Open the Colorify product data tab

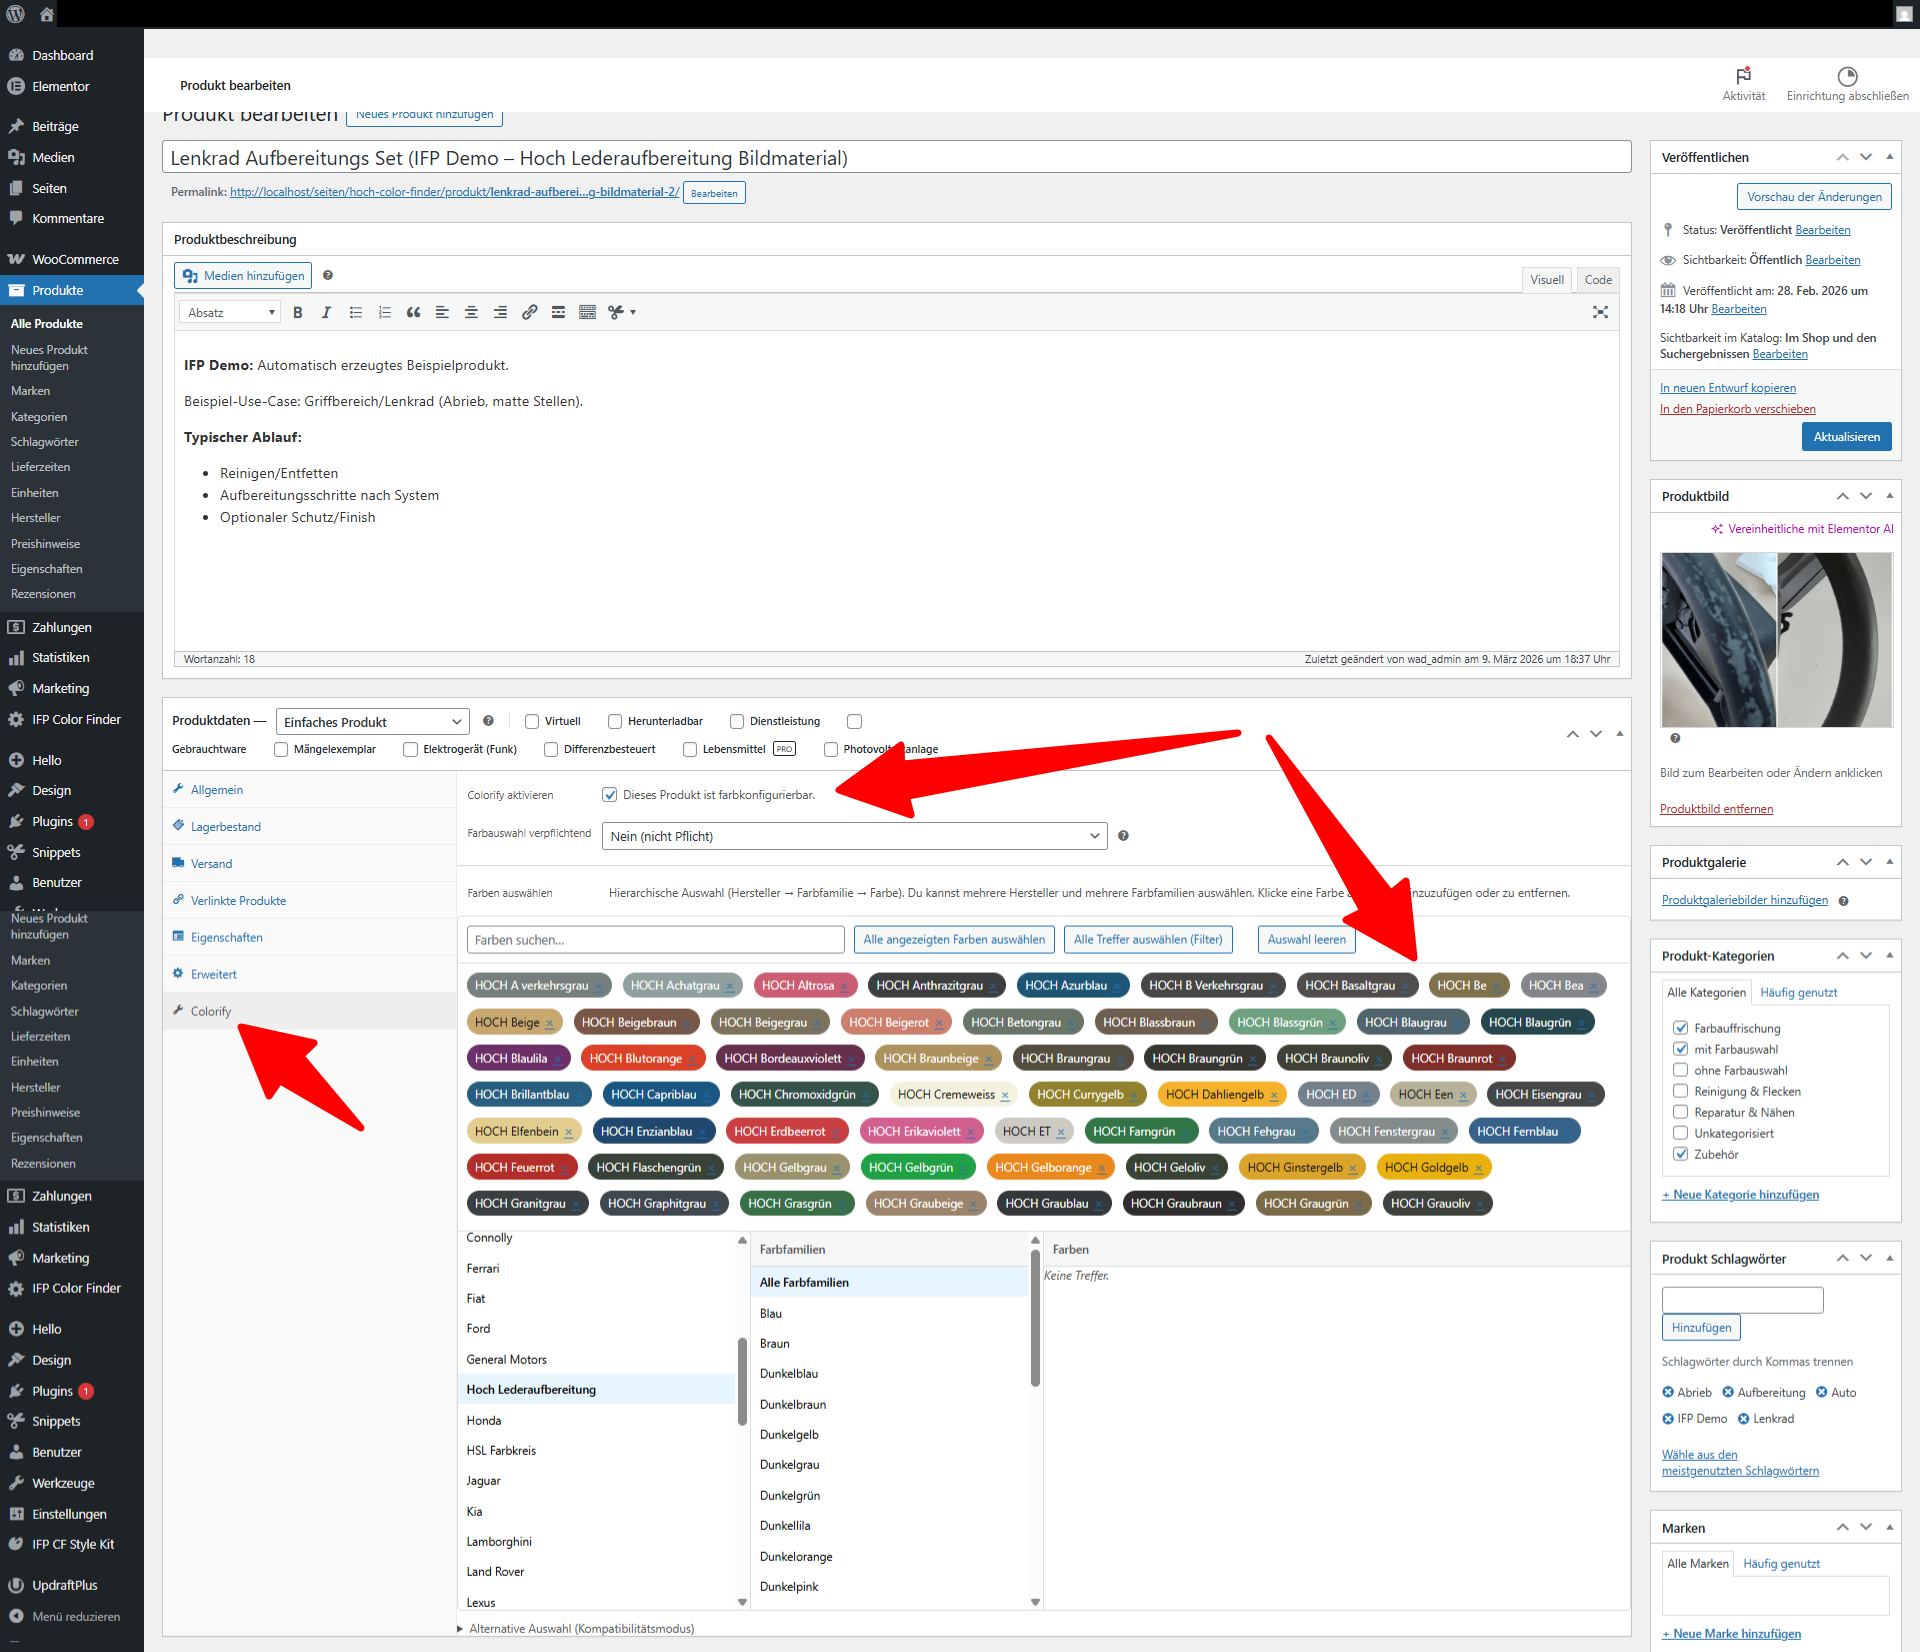point(211,1011)
